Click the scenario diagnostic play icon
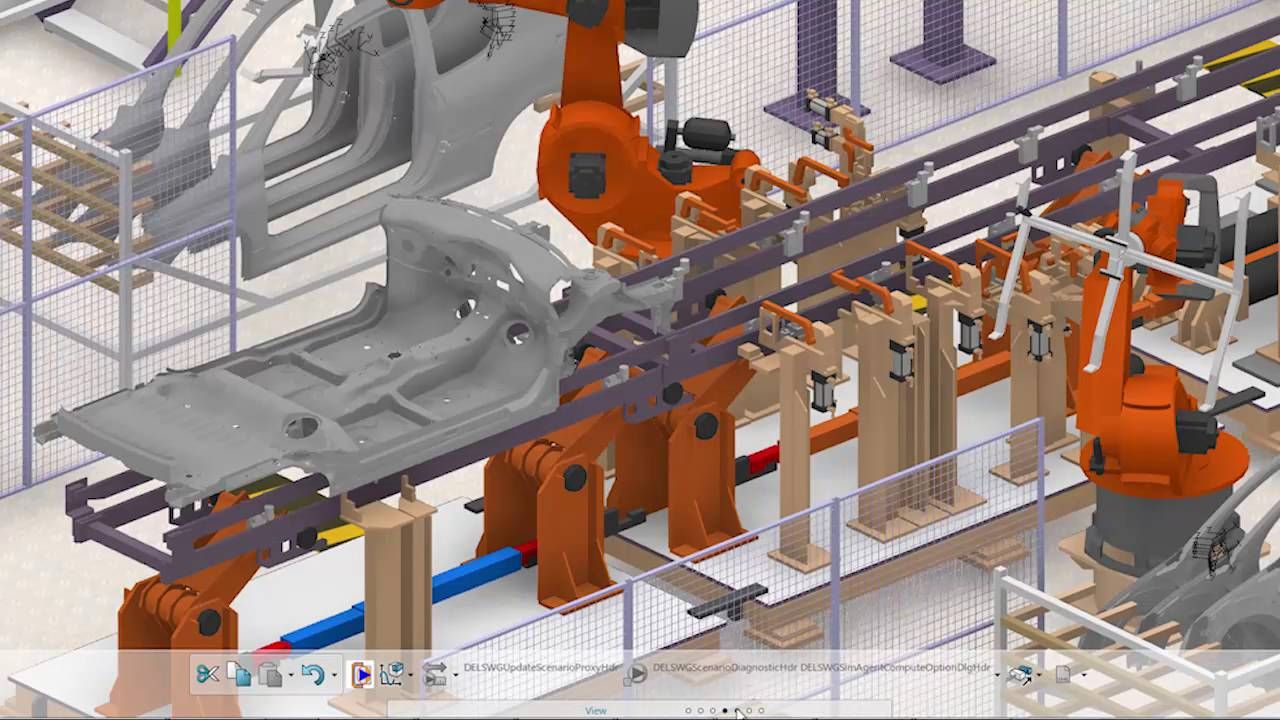The width and height of the screenshot is (1280, 720). point(635,674)
